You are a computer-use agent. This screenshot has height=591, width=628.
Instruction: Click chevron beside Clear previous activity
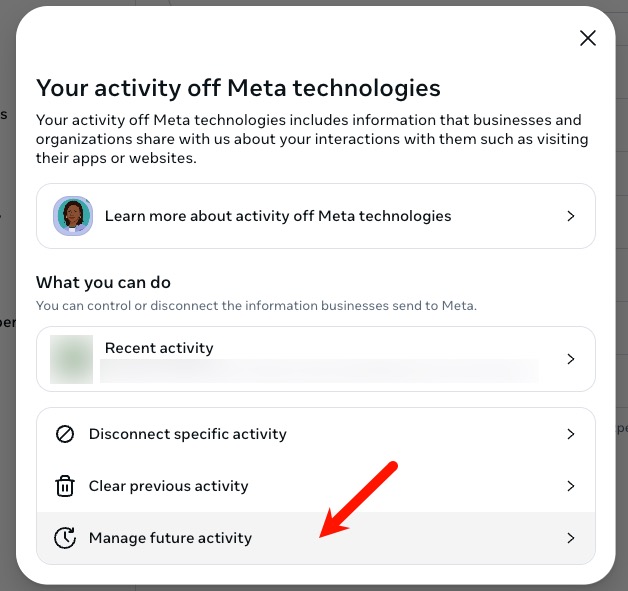click(571, 486)
